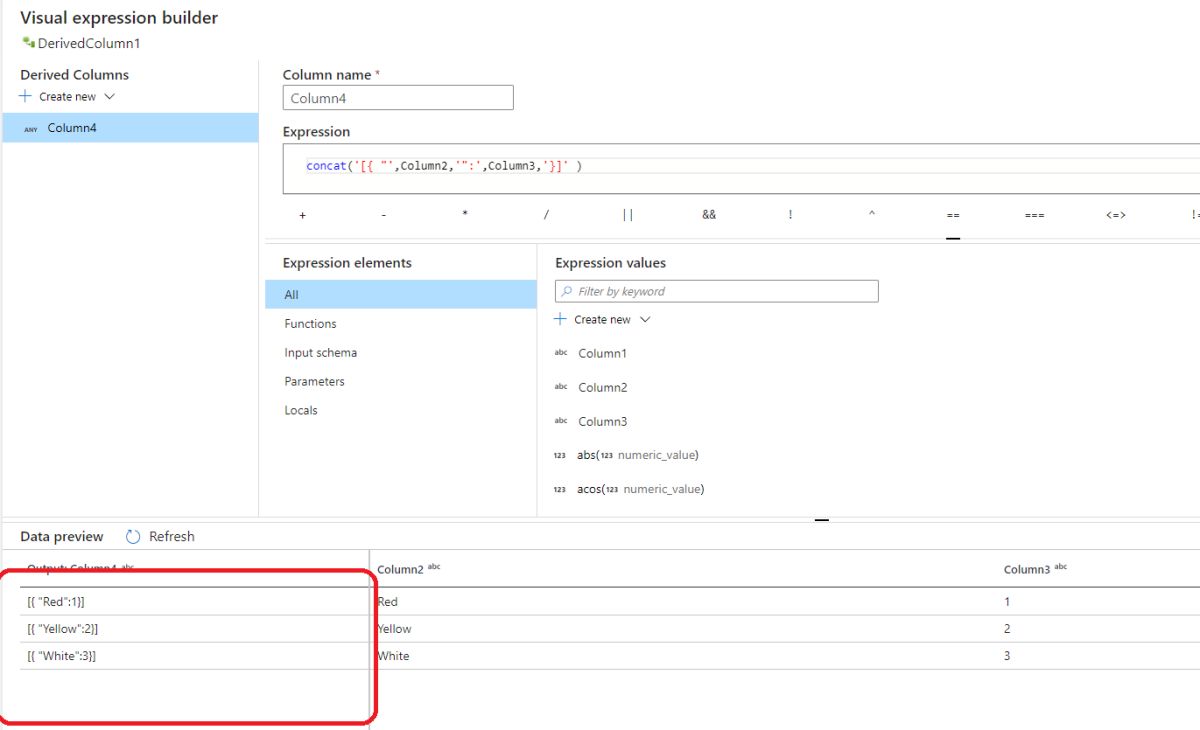The height and width of the screenshot is (730, 1200).
Task: Insert the multiply operator
Action: (465, 215)
